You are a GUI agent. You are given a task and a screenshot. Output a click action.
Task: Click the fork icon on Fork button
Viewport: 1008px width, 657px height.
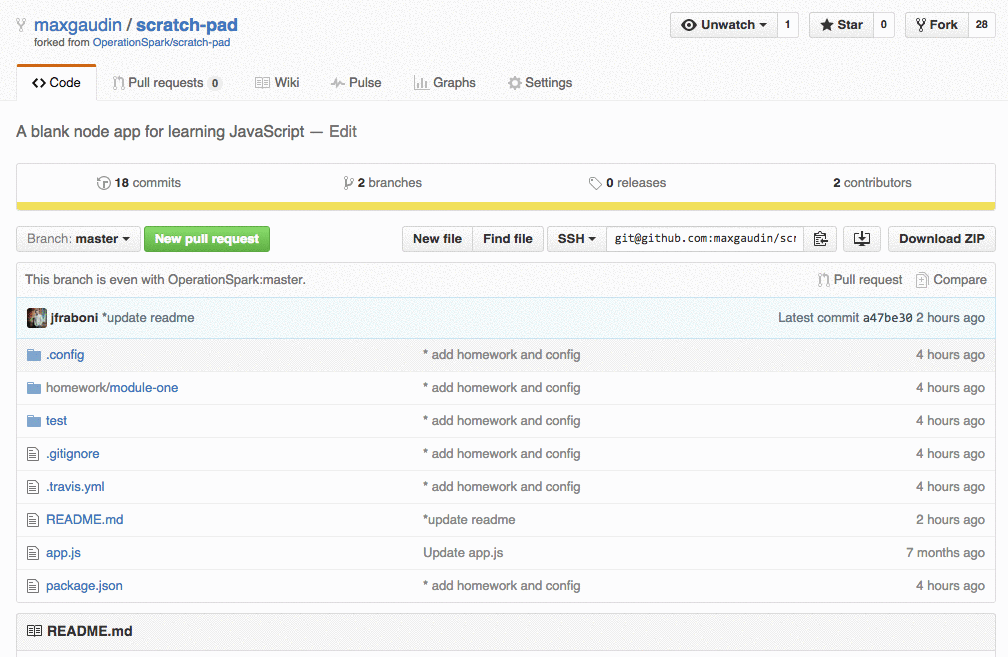click(x=921, y=25)
